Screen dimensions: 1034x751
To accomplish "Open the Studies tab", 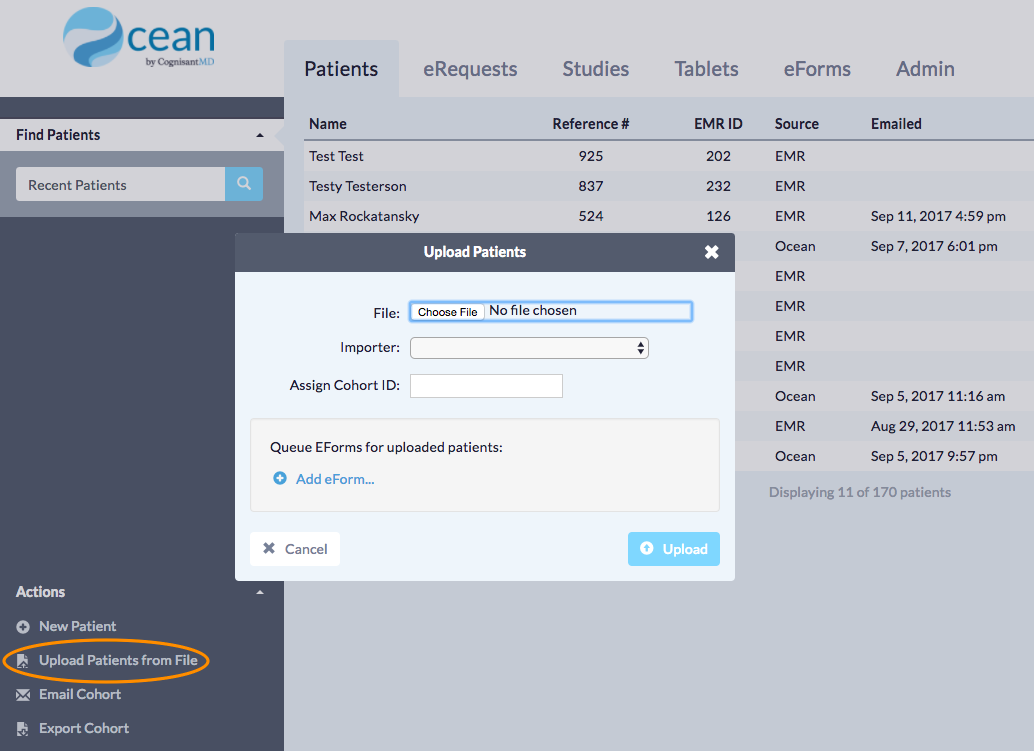I will click(x=596, y=69).
